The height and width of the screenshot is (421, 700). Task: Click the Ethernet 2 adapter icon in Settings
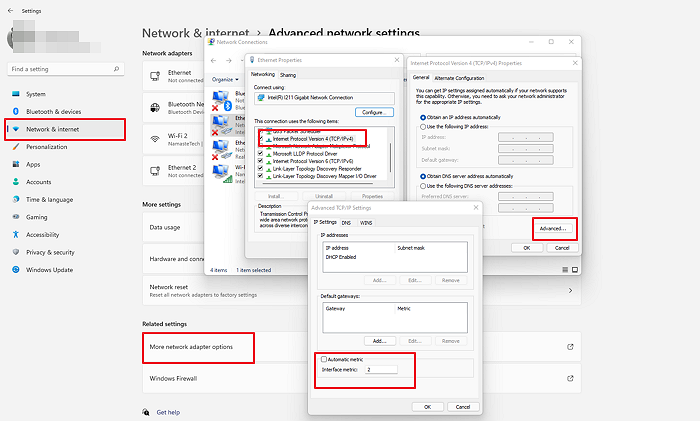click(x=155, y=171)
